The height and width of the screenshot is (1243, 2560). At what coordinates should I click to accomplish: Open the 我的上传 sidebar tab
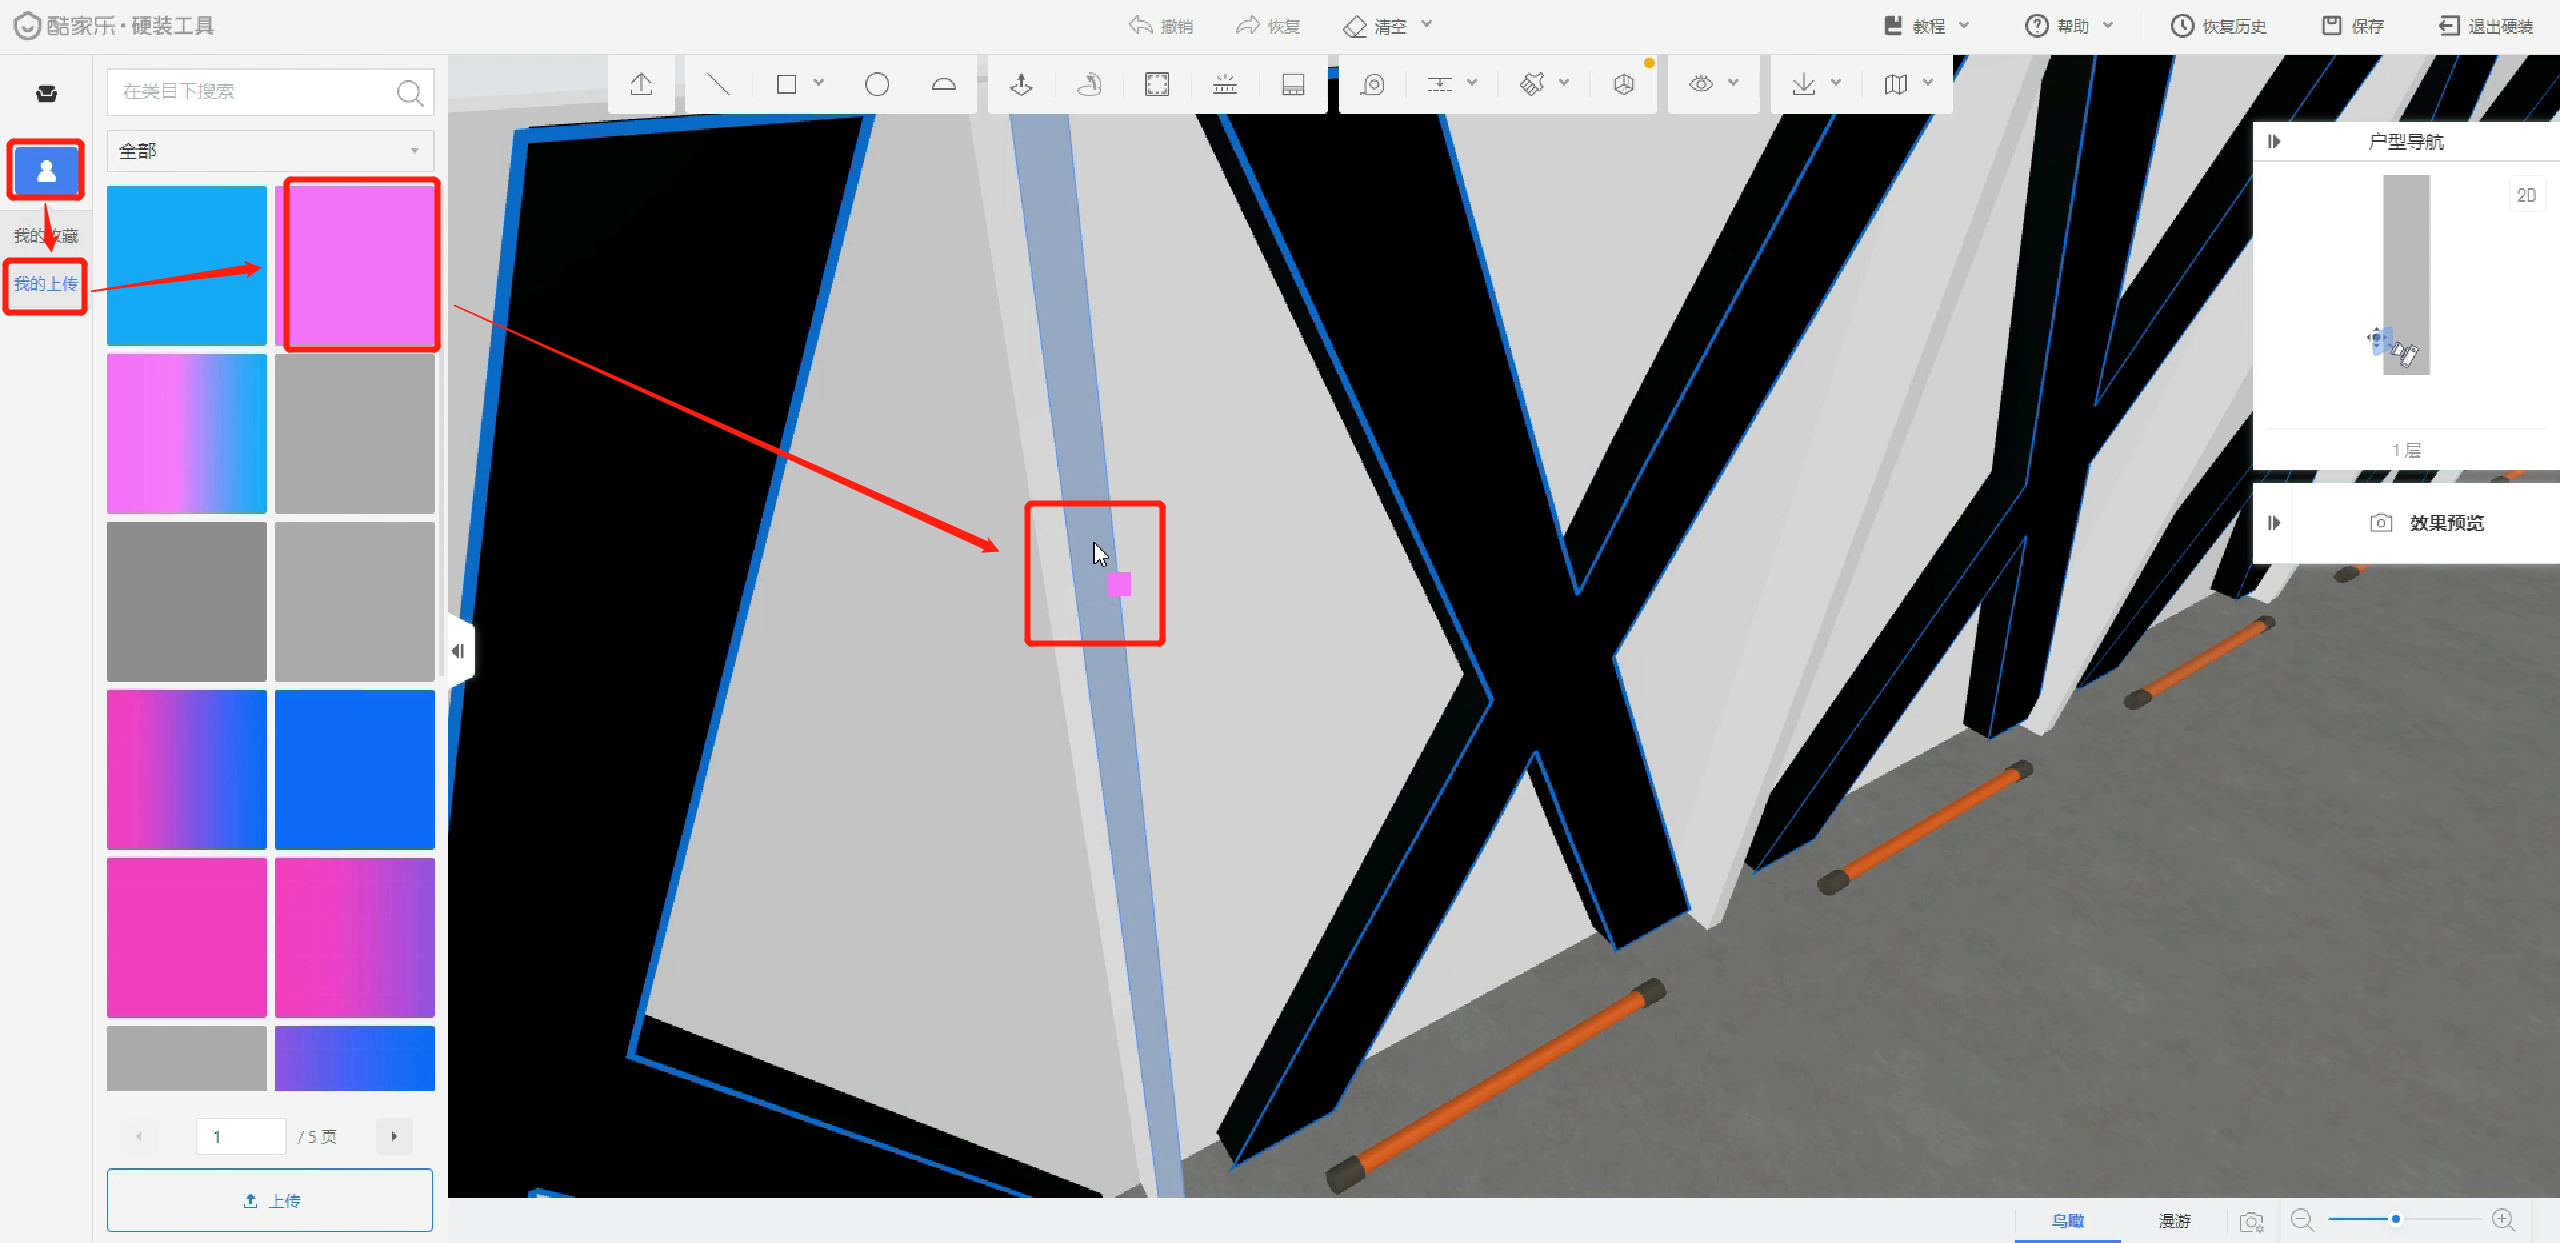pyautogui.click(x=45, y=284)
